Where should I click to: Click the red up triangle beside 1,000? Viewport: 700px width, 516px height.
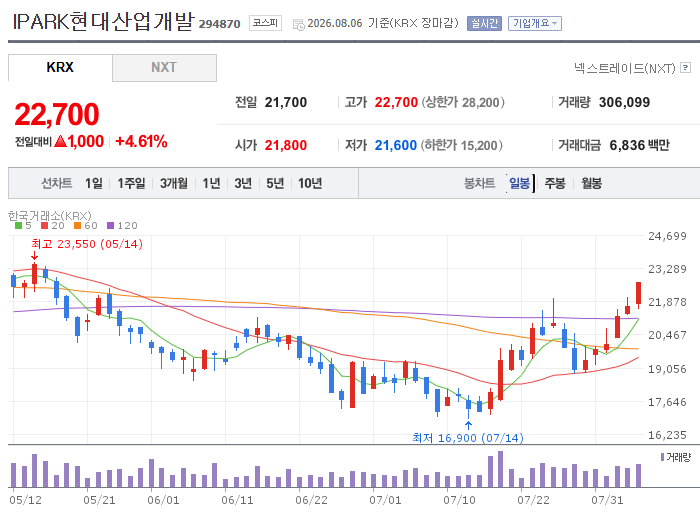[x=60, y=141]
